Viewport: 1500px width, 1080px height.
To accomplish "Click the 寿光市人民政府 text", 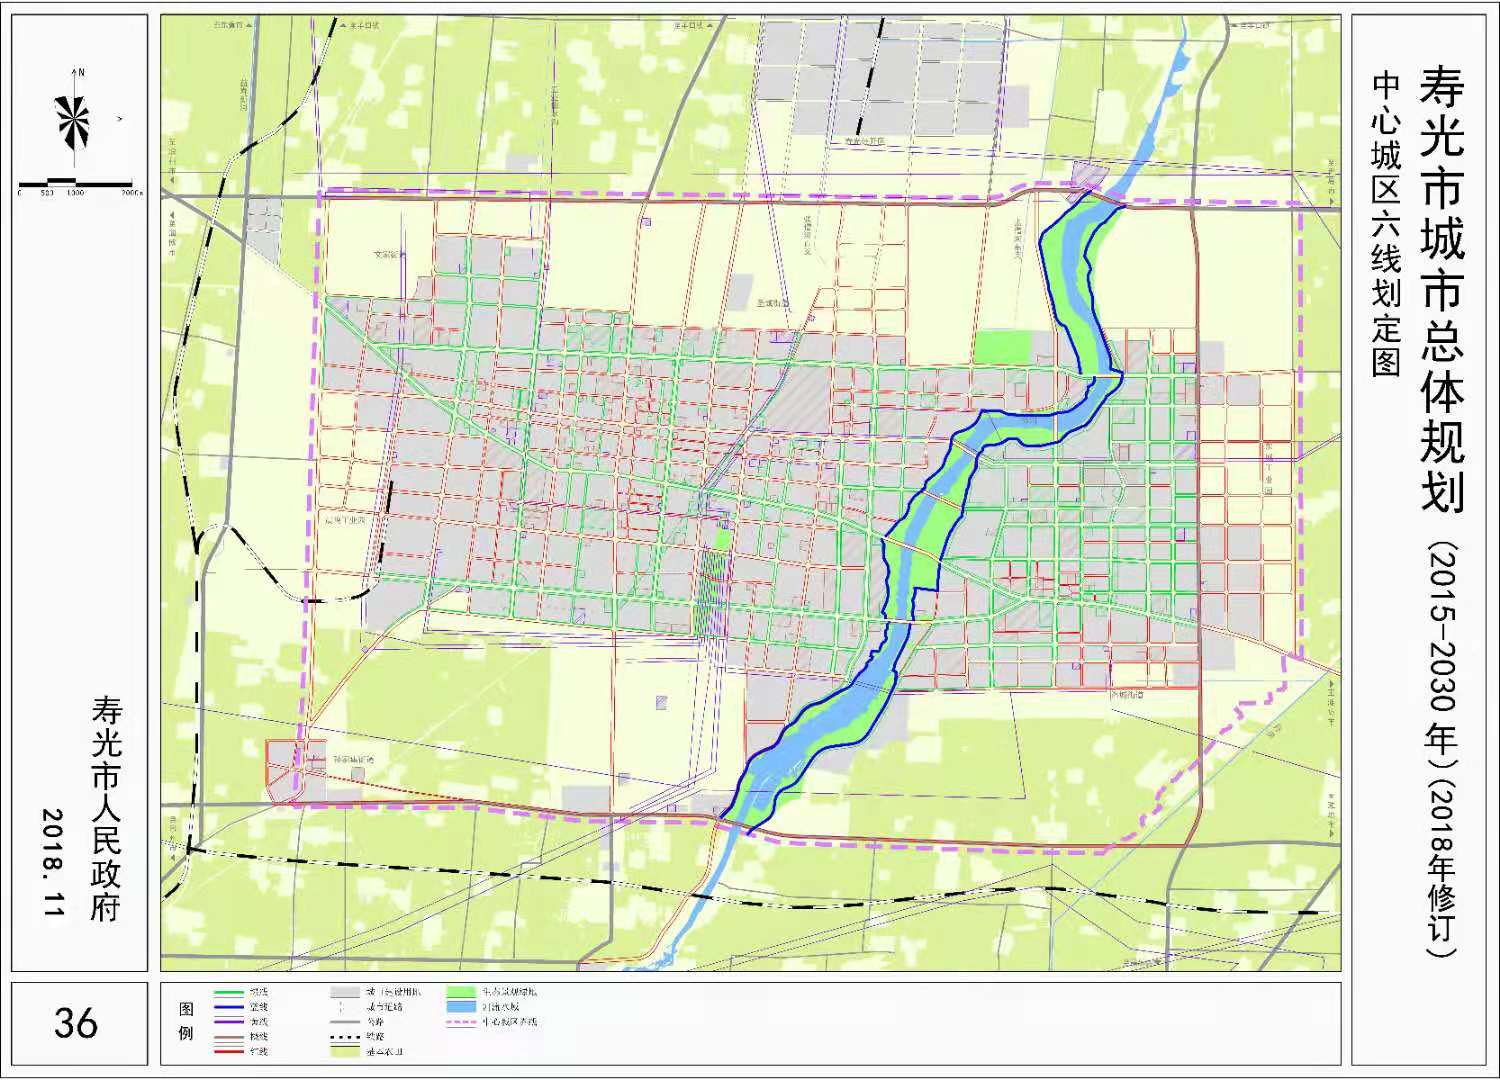I will click(106, 808).
